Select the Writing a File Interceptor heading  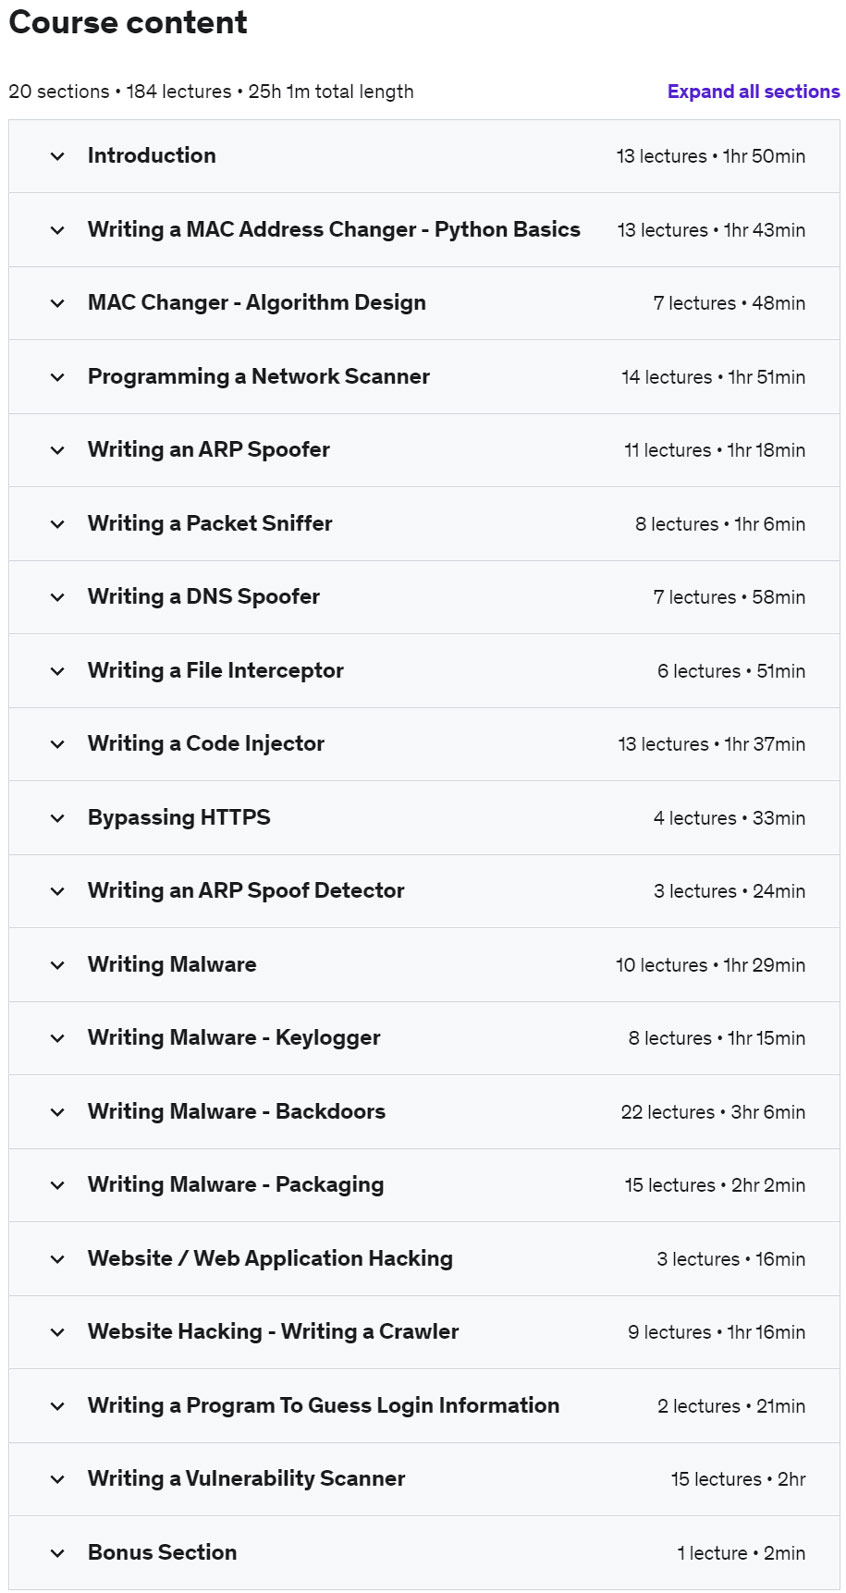(215, 671)
